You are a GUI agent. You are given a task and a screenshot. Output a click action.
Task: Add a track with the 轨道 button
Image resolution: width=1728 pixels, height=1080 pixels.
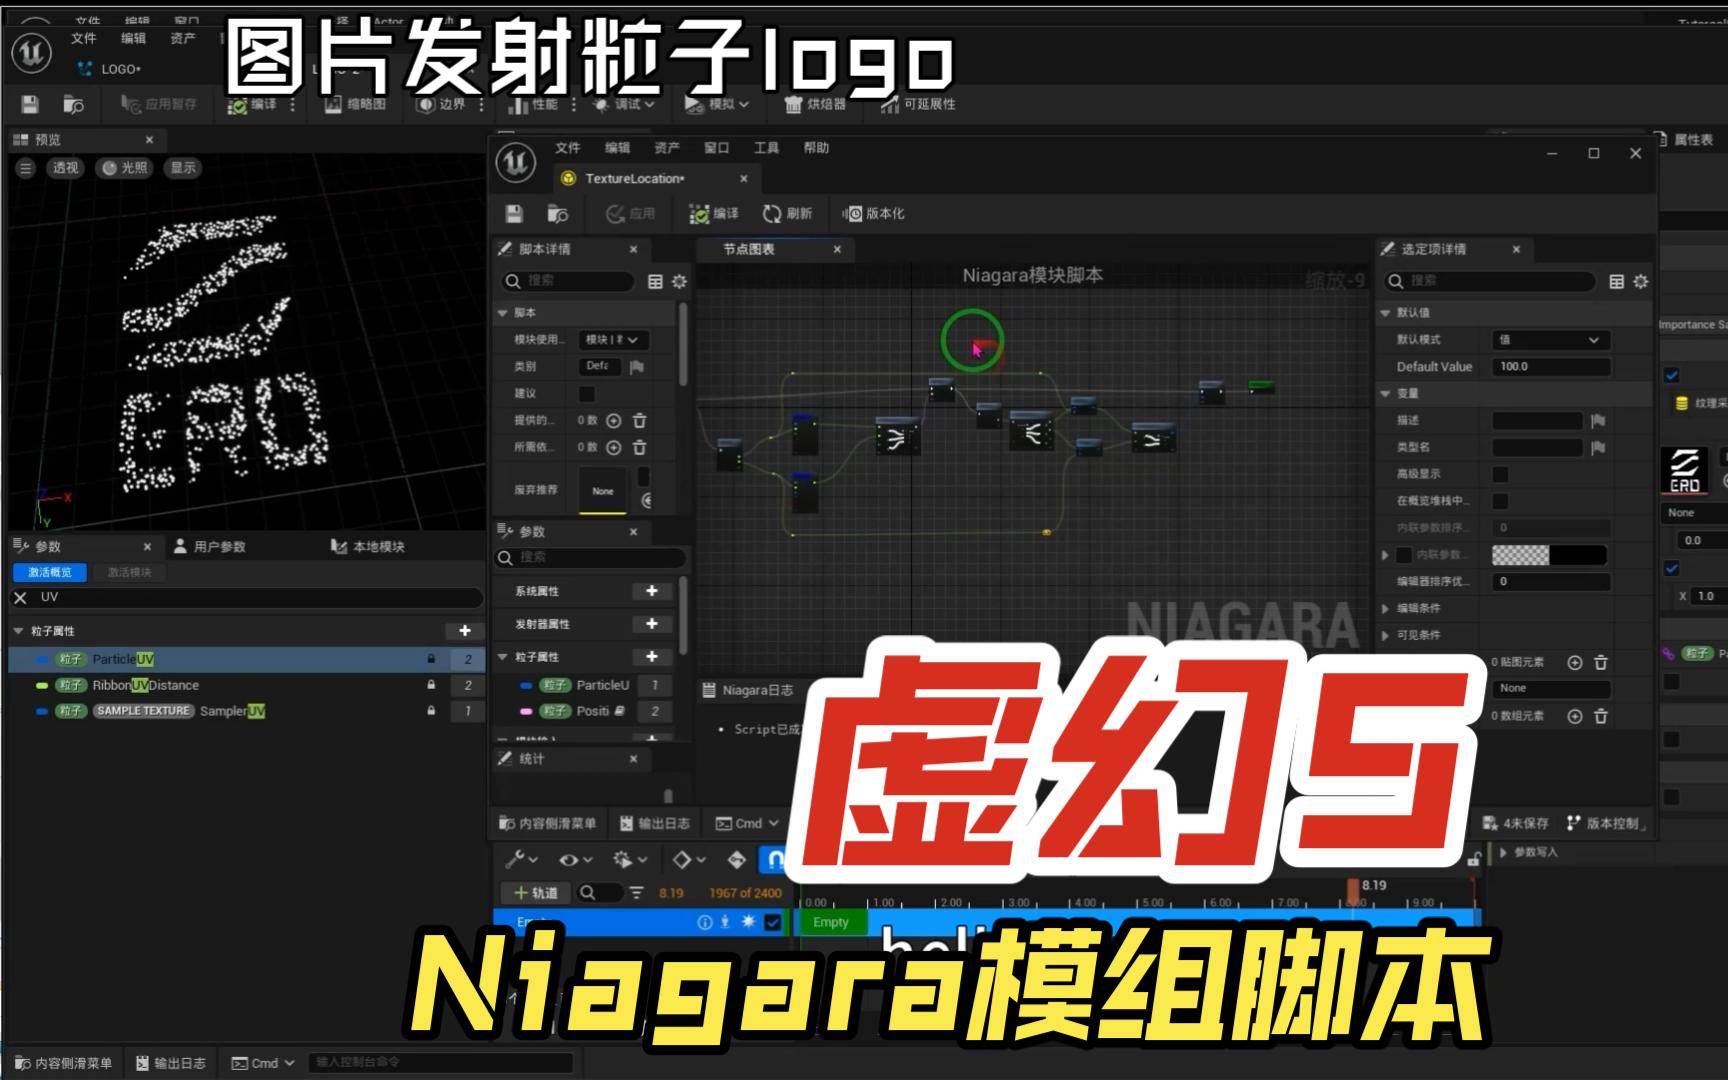click(535, 892)
